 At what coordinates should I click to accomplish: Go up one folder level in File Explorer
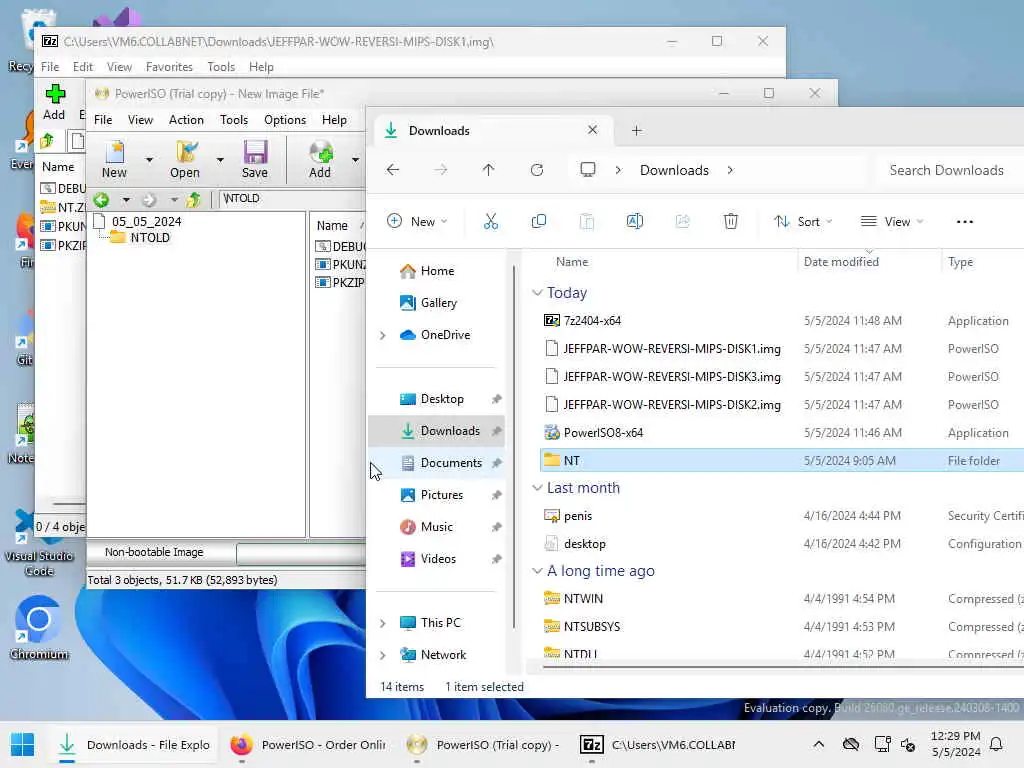coord(488,170)
